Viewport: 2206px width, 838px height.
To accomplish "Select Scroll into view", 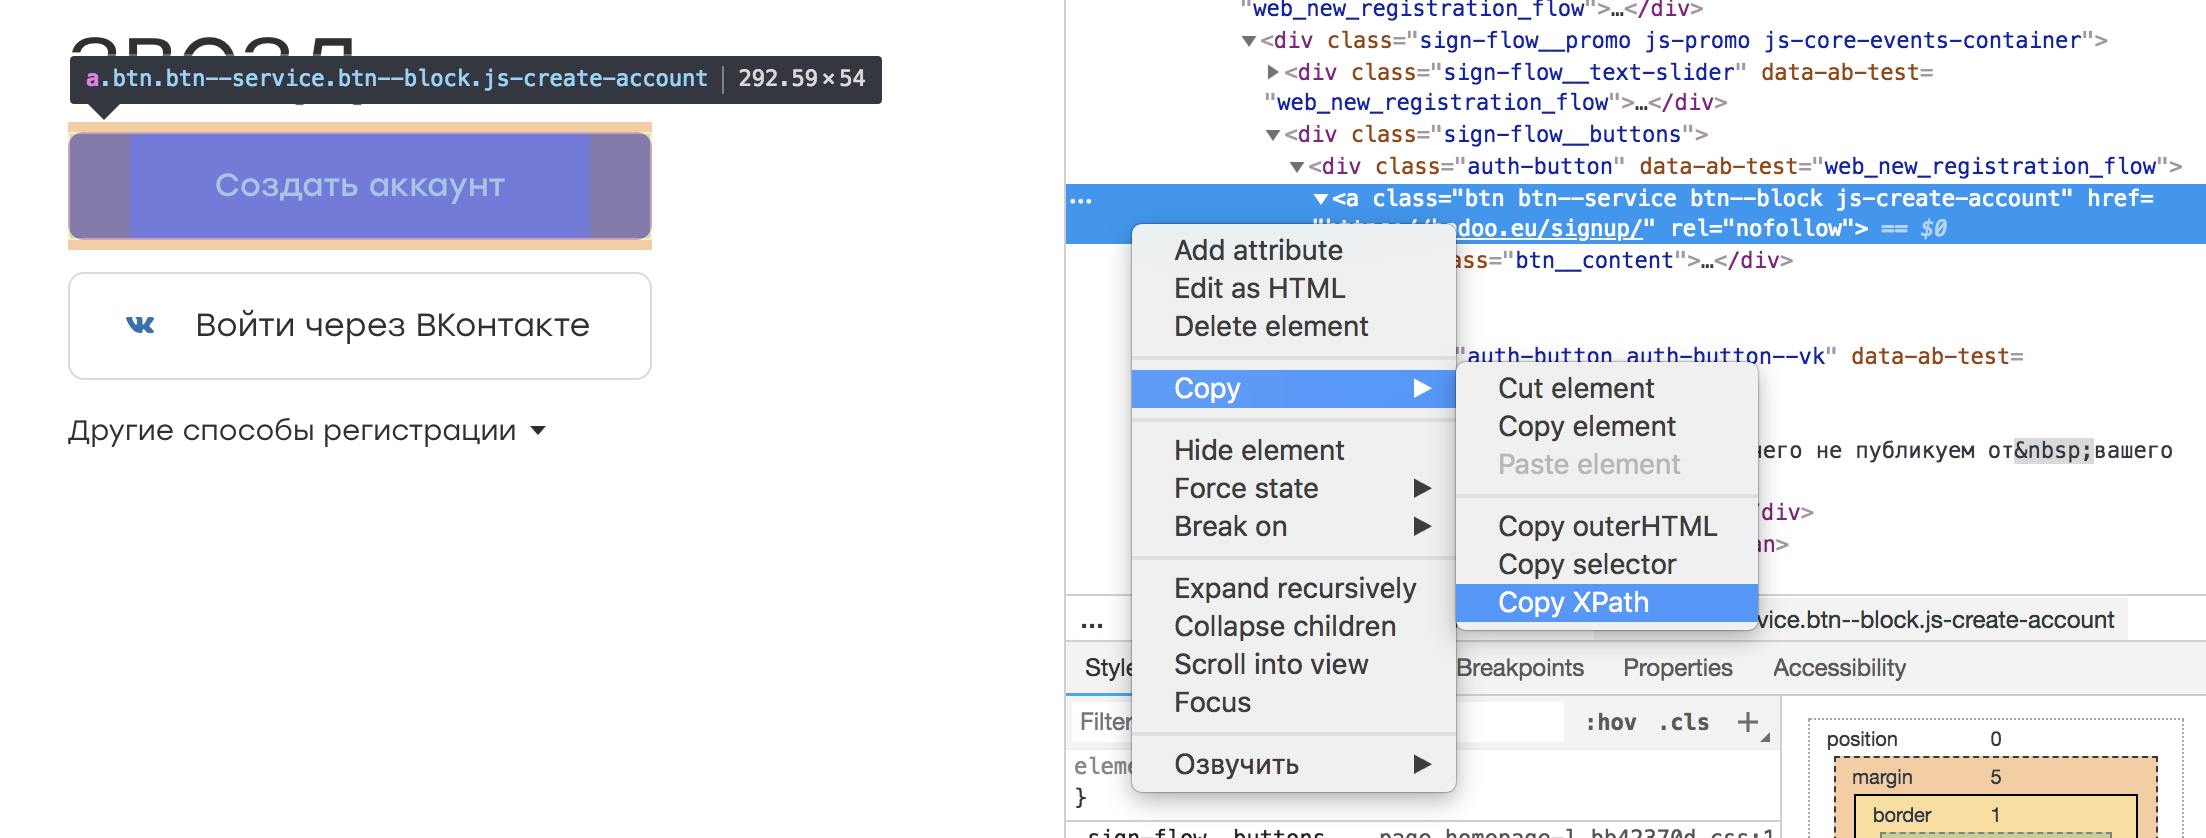I will pyautogui.click(x=1293, y=664).
